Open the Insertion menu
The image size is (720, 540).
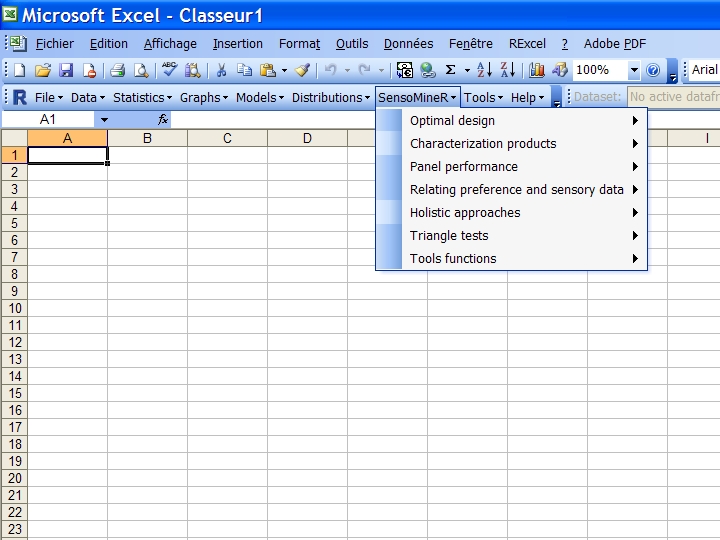[x=238, y=44]
